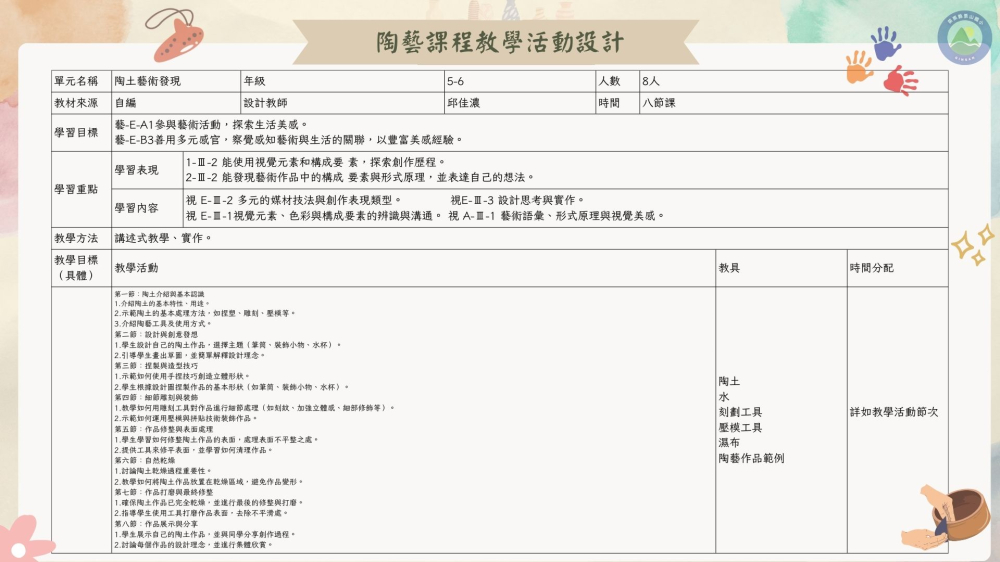Viewport: 1000px width, 562px height.
Task: Select the line starting '1.學生學習如何修整陶土作品'
Action: coord(217,440)
